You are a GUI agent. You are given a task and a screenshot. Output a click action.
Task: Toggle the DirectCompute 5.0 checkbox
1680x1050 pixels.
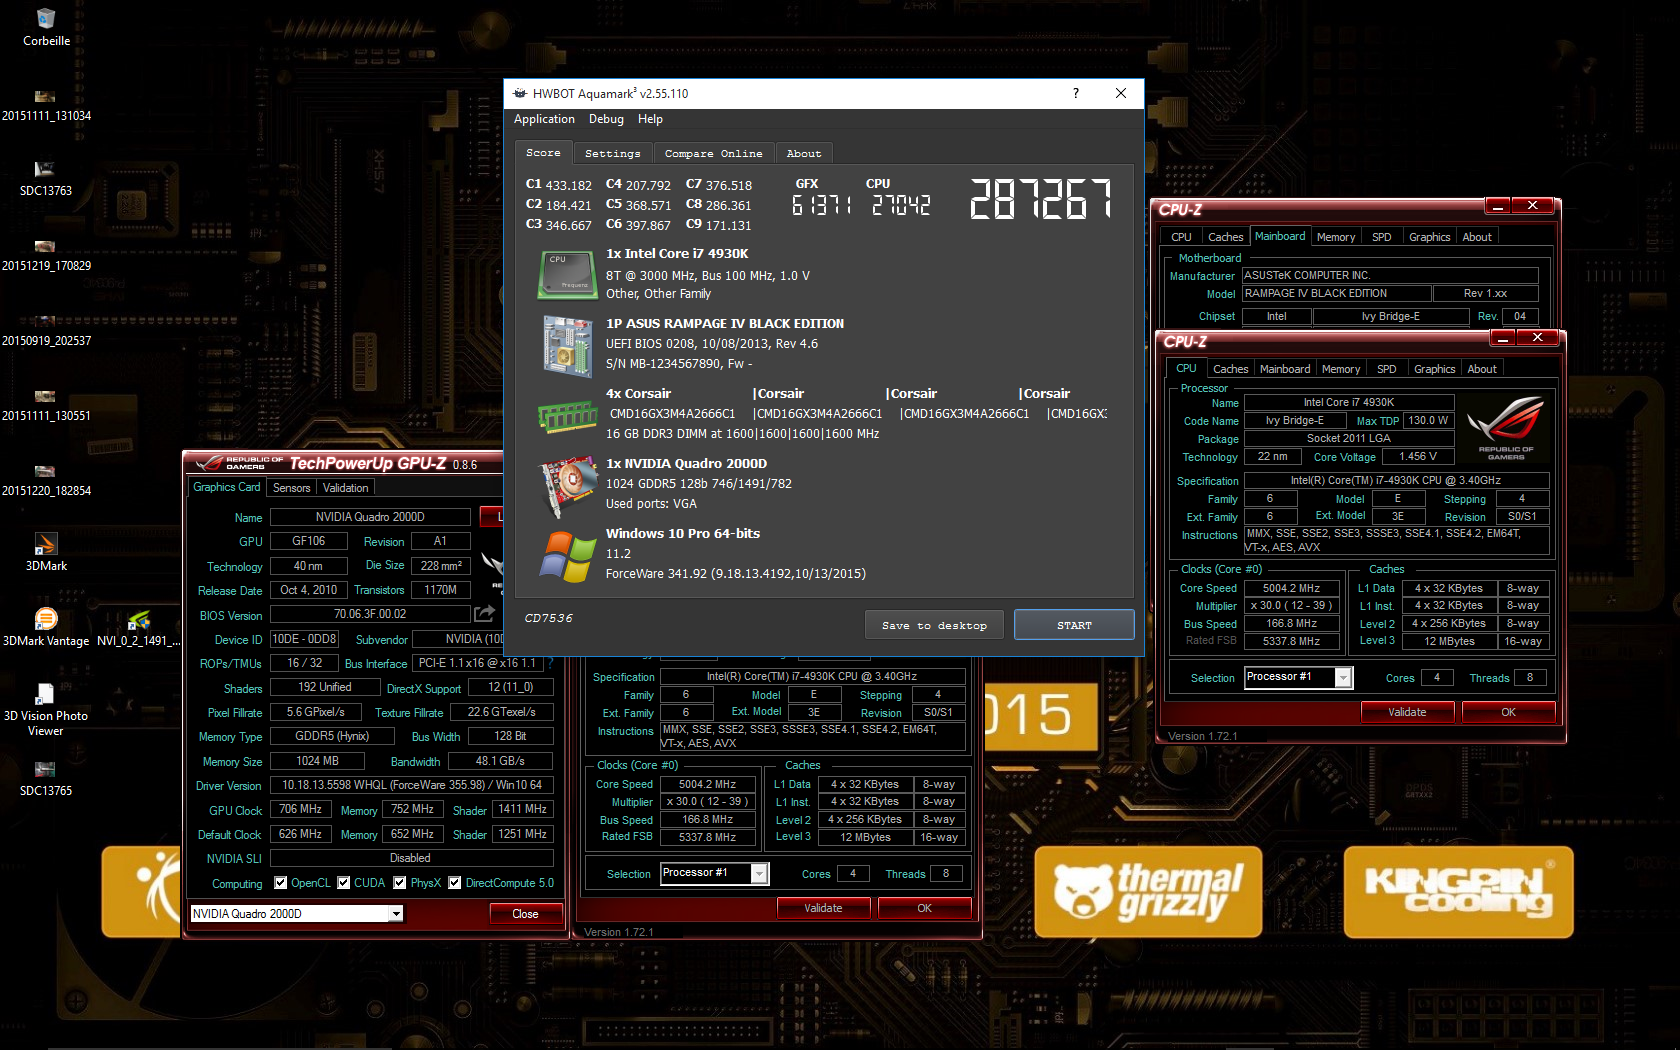pos(455,883)
